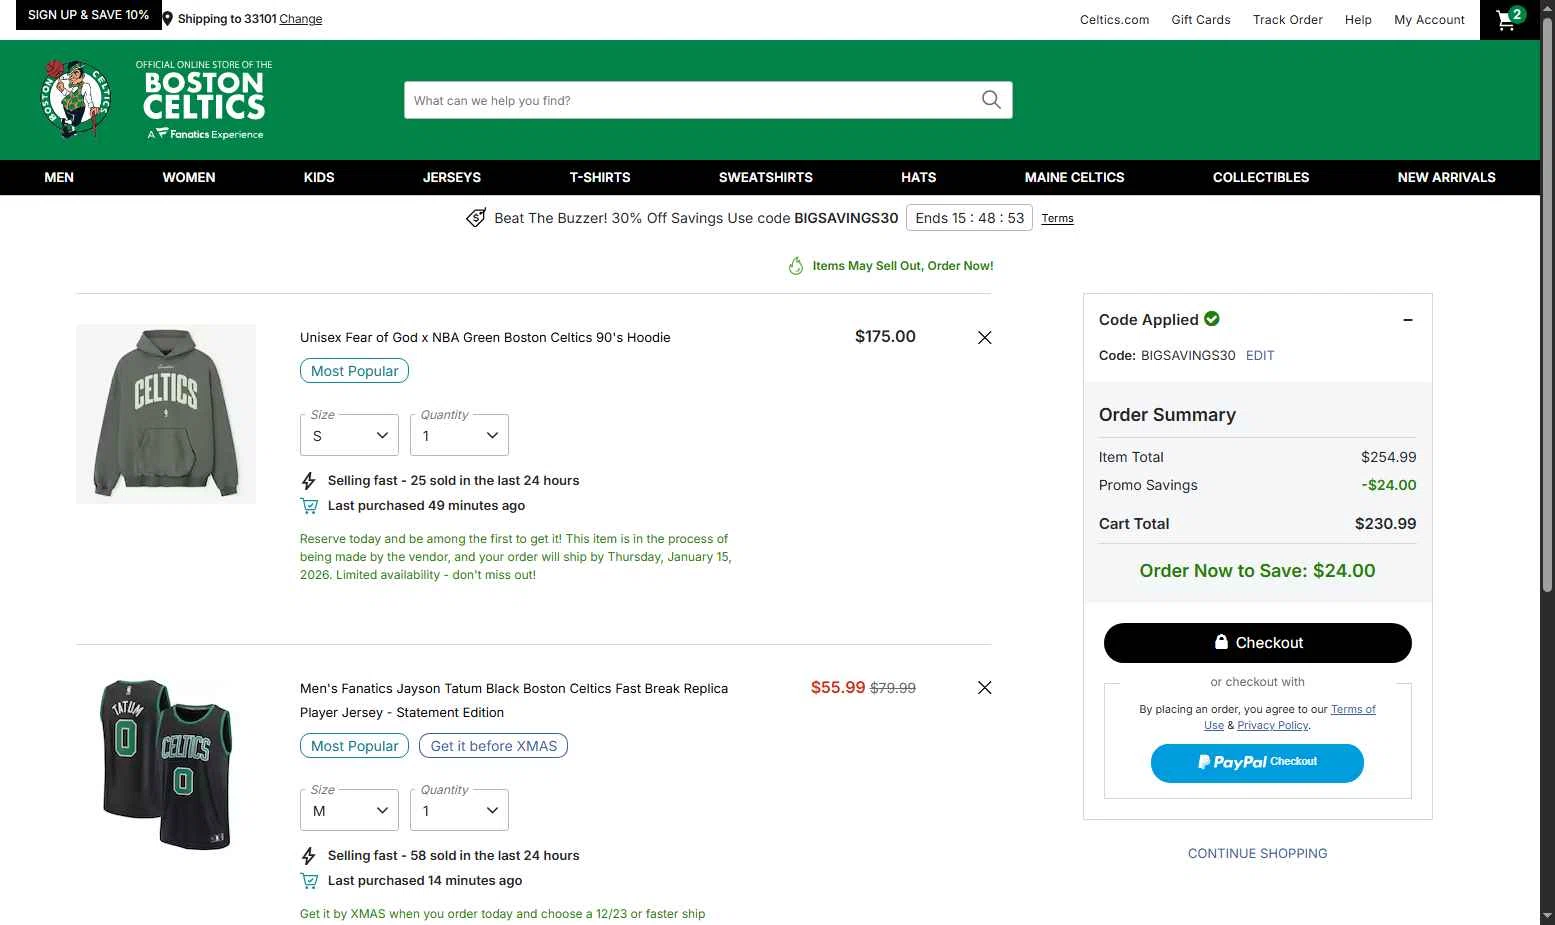Open the MAINE CELTICS menu
The height and width of the screenshot is (925, 1555).
(1075, 177)
